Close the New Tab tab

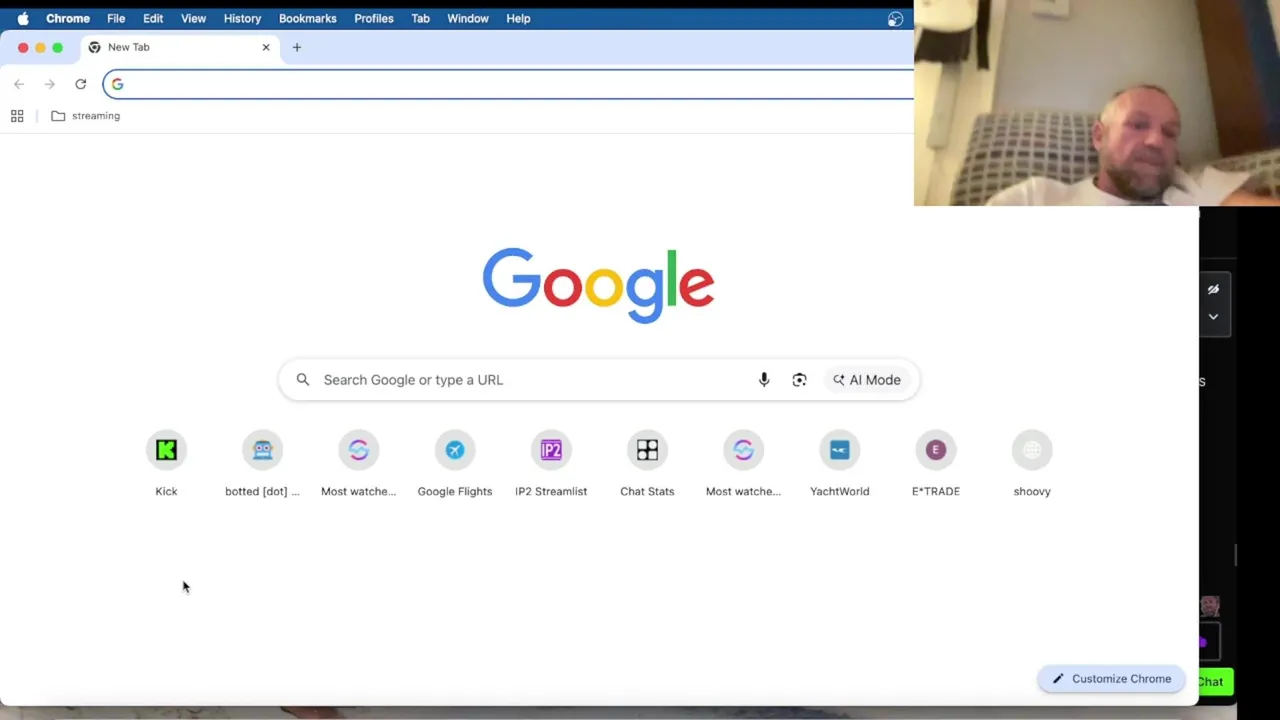(x=266, y=47)
